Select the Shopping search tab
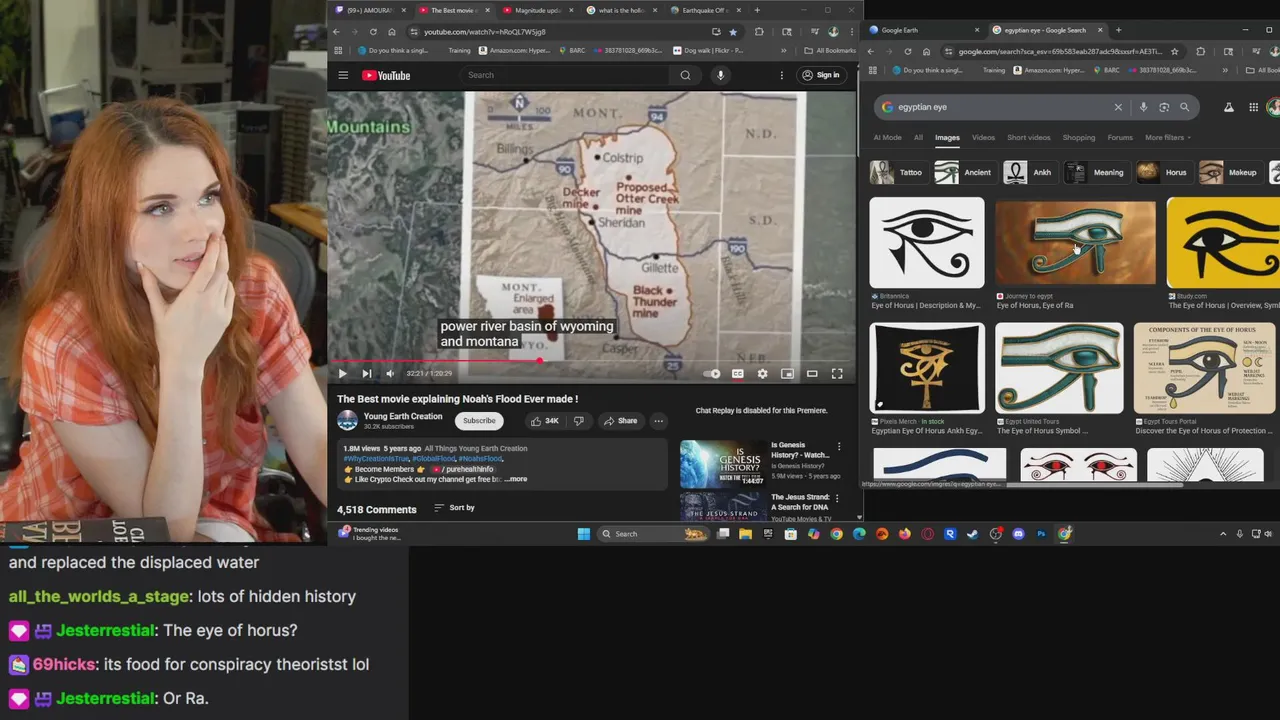This screenshot has width=1280, height=720. 1078,138
